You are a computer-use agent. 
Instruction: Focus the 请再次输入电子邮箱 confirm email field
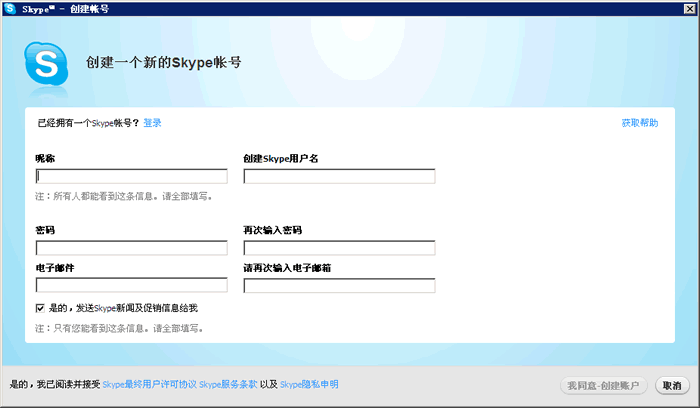pos(339,285)
